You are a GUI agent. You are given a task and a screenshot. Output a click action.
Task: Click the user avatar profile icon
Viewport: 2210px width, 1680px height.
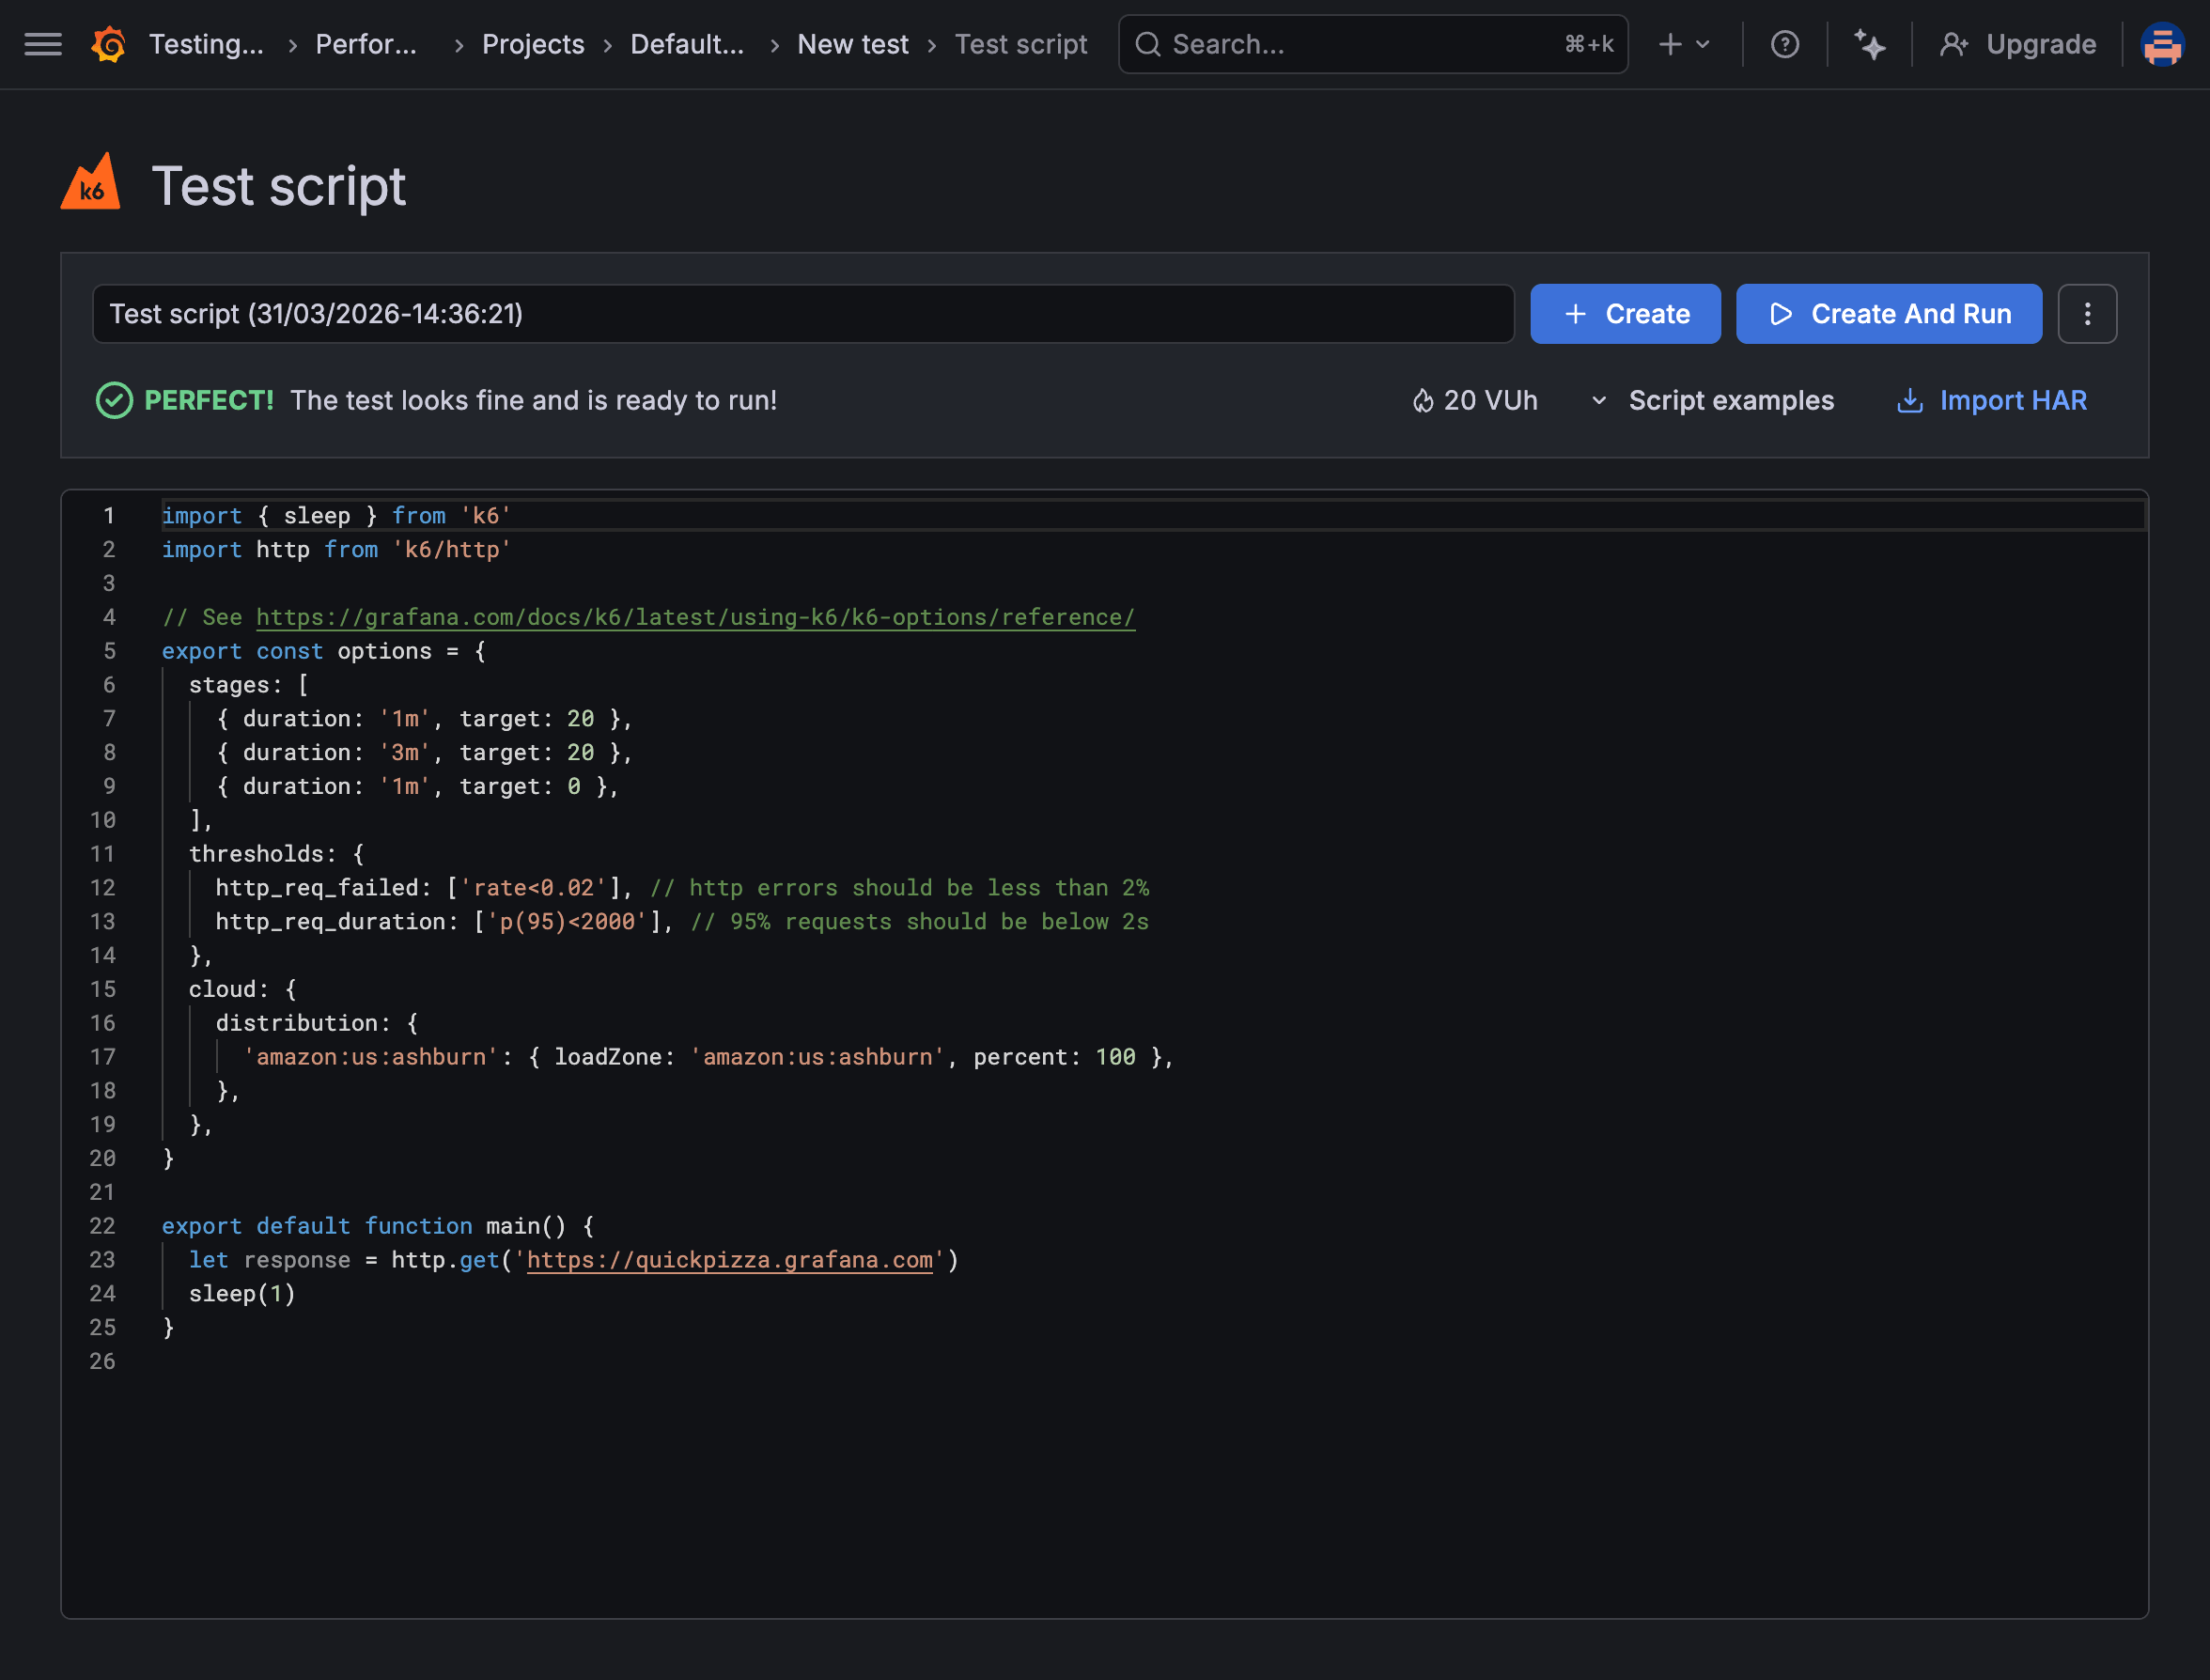pos(2162,44)
